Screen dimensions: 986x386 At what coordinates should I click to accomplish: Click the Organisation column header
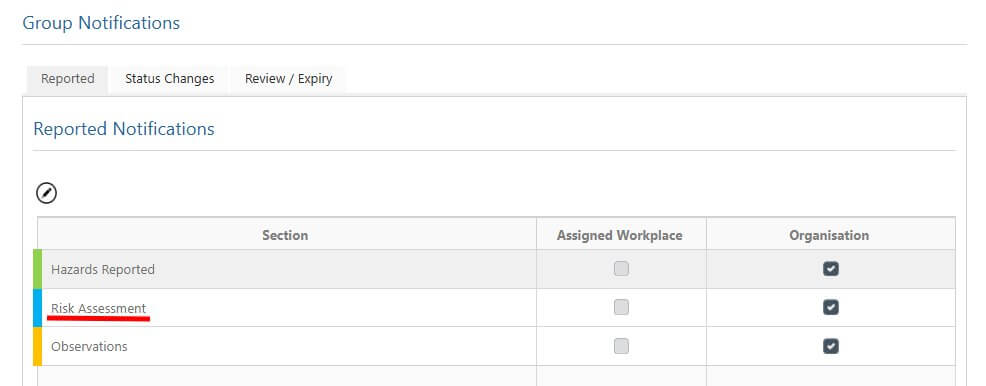829,235
